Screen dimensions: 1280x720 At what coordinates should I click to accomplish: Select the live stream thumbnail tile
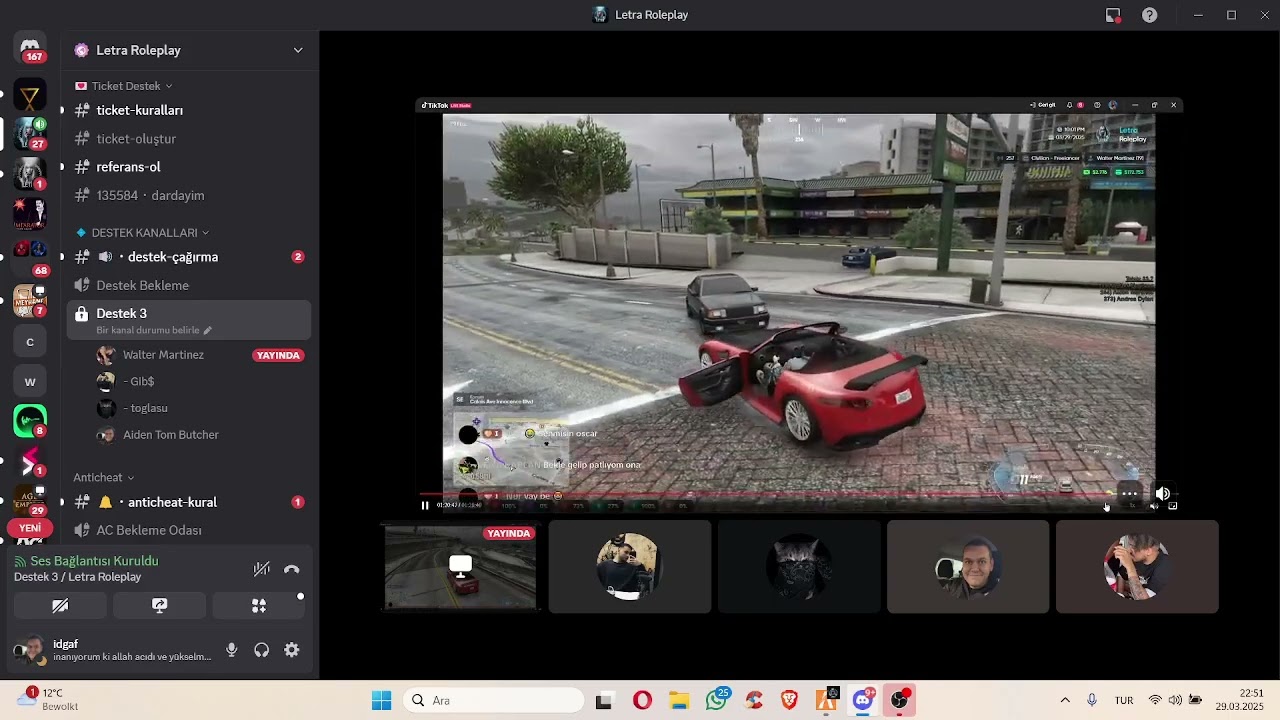460,567
